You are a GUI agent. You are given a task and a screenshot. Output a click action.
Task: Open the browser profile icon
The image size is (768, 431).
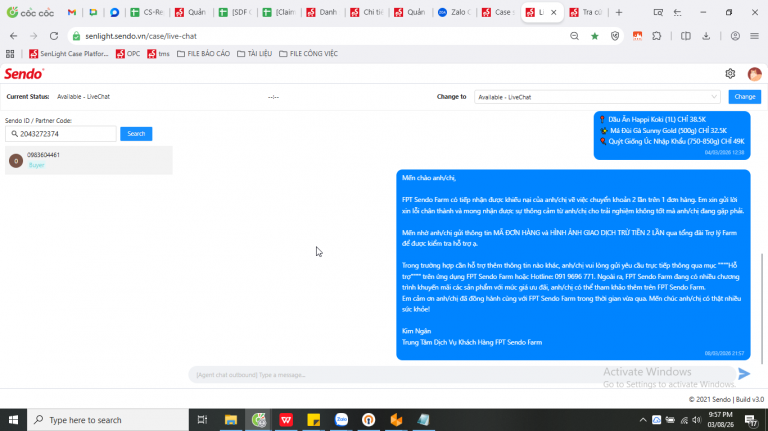(735, 36)
